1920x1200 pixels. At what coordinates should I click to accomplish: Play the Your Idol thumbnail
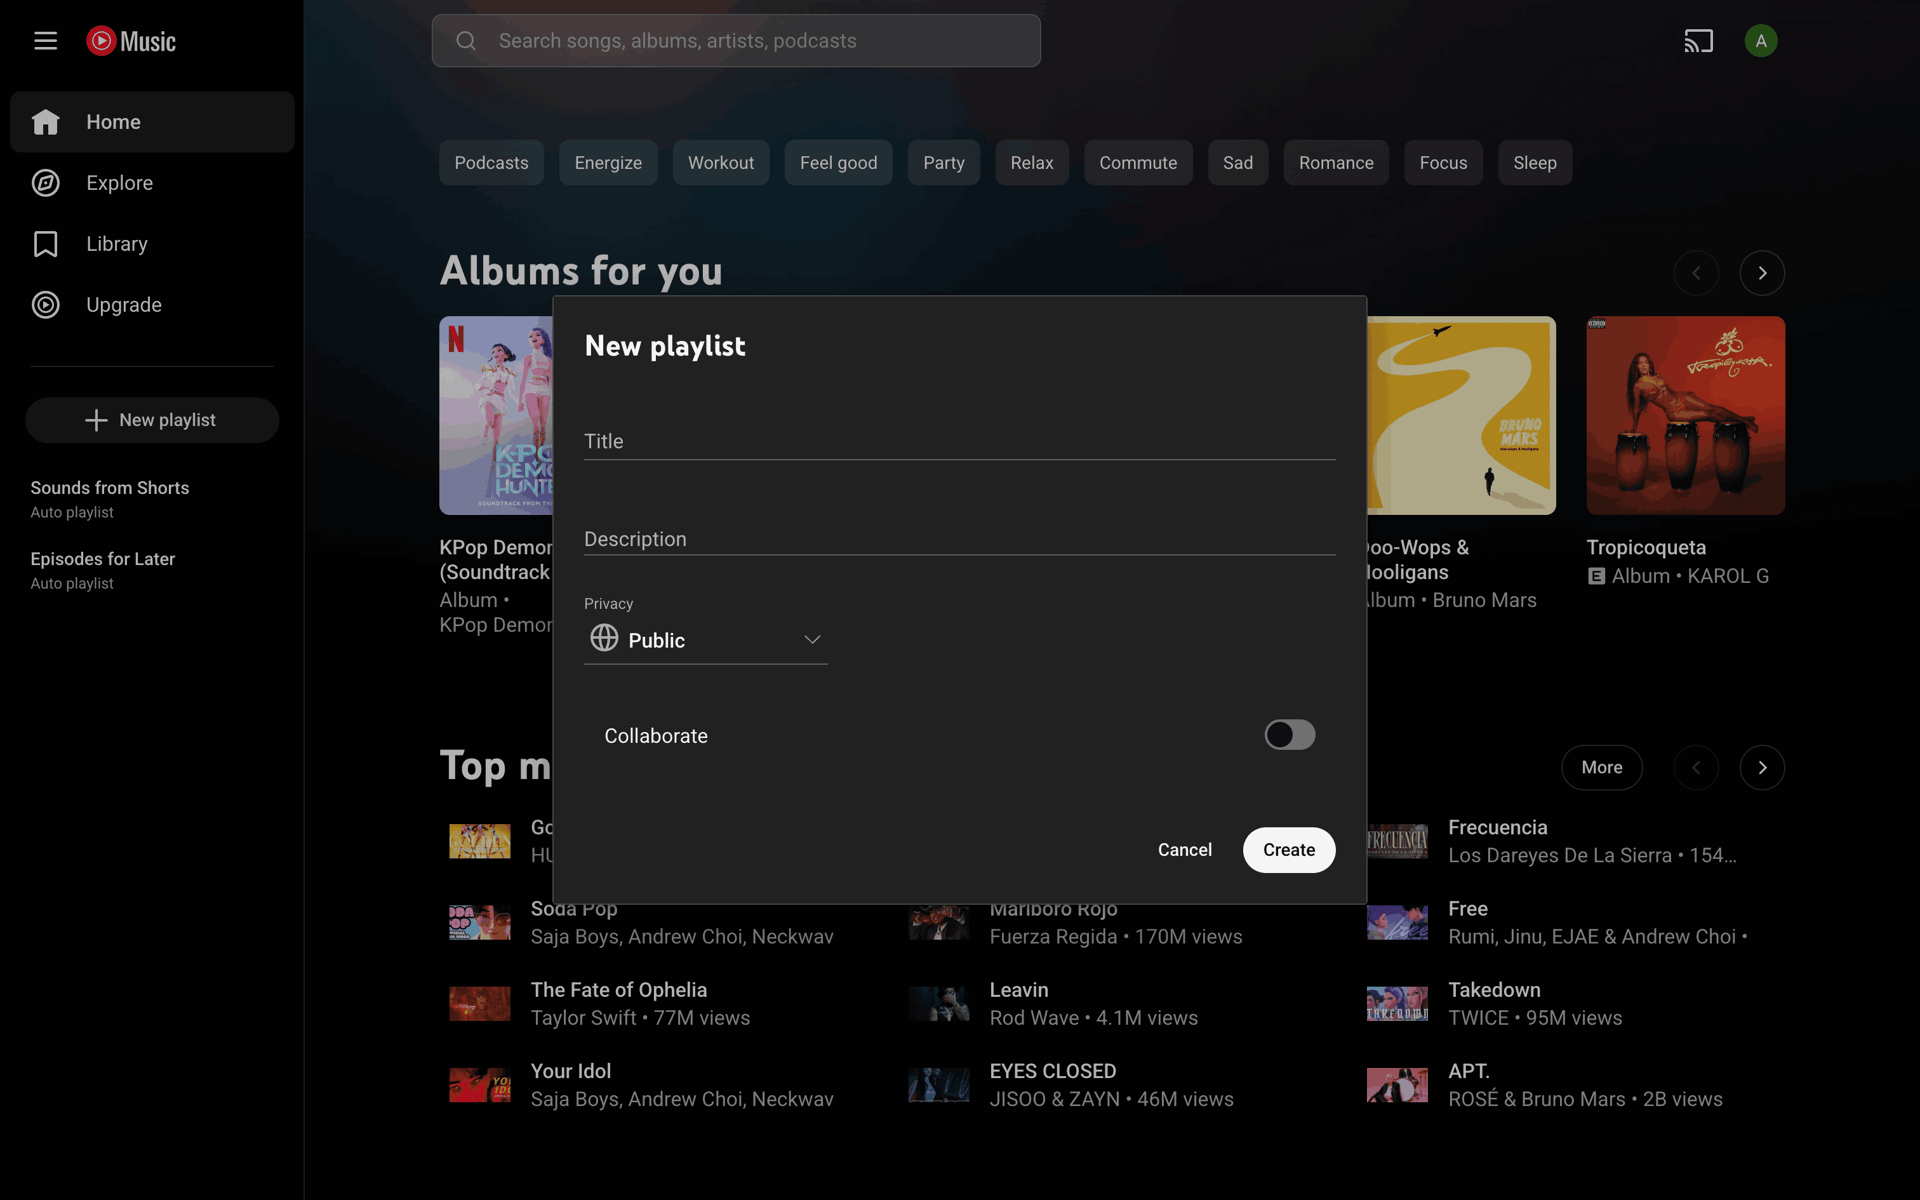[x=479, y=1084]
